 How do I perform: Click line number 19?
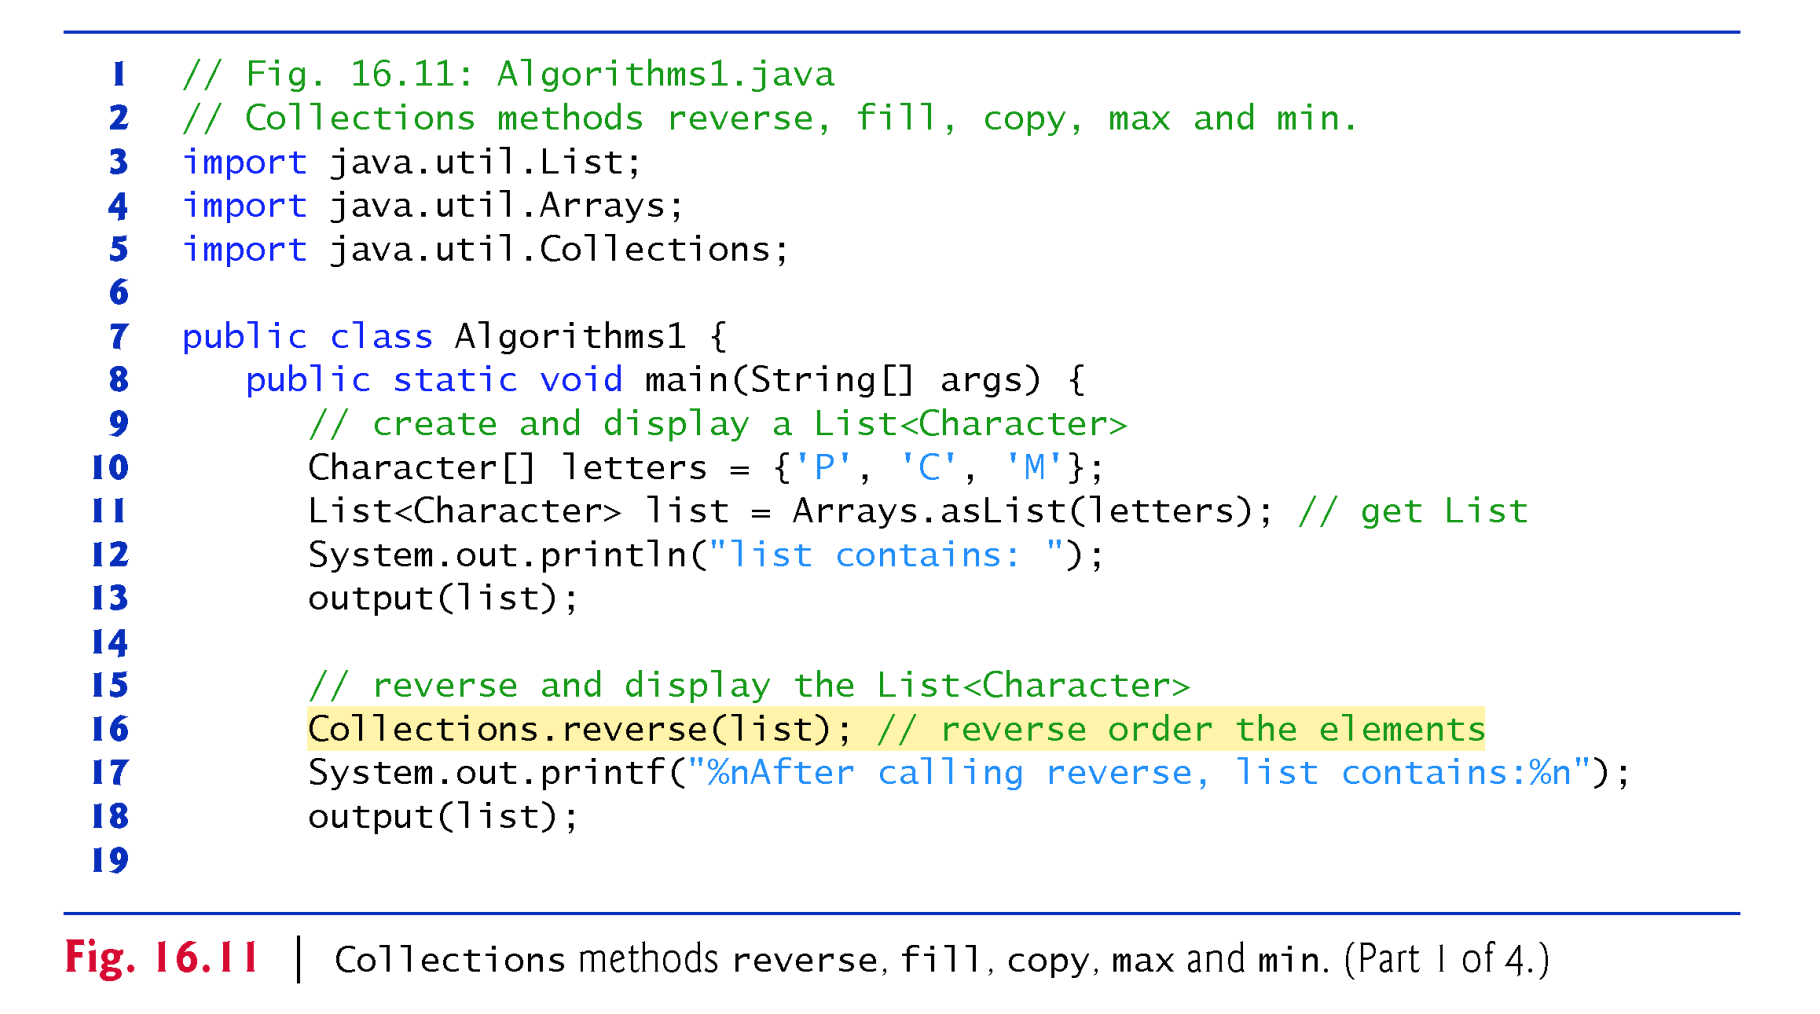click(110, 860)
